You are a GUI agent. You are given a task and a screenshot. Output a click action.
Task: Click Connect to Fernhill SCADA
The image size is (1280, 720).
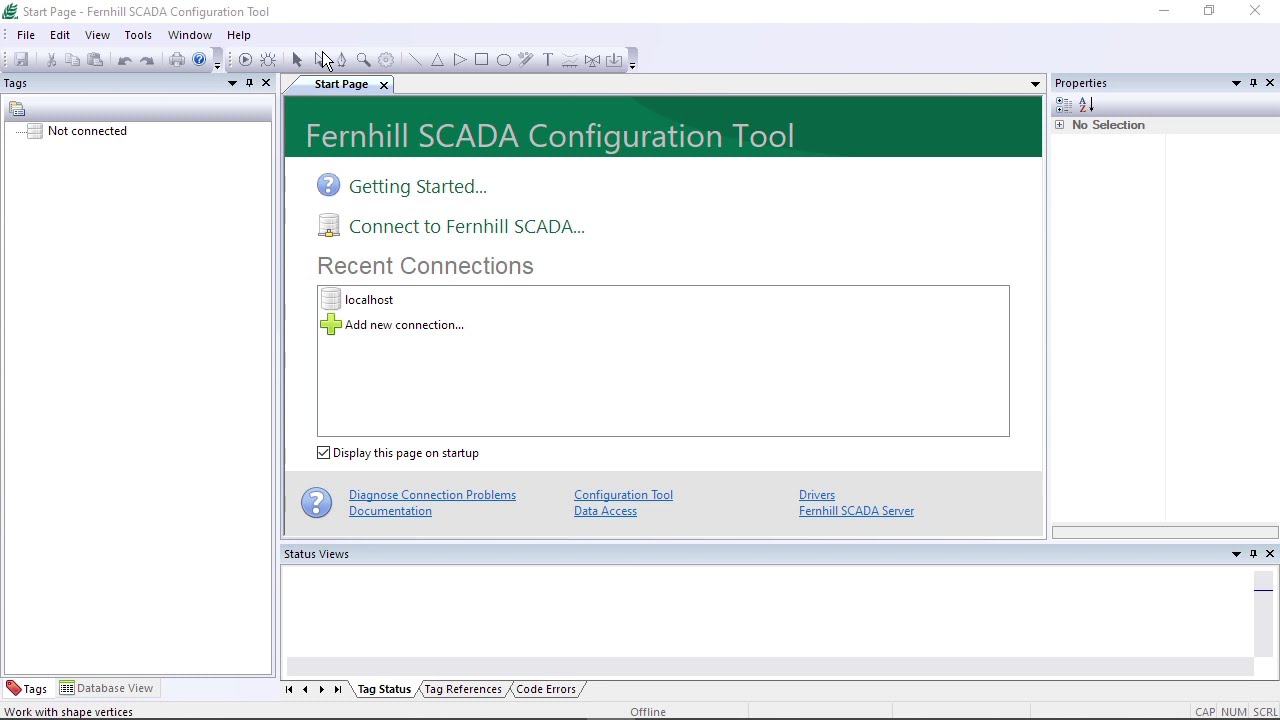coord(466,226)
